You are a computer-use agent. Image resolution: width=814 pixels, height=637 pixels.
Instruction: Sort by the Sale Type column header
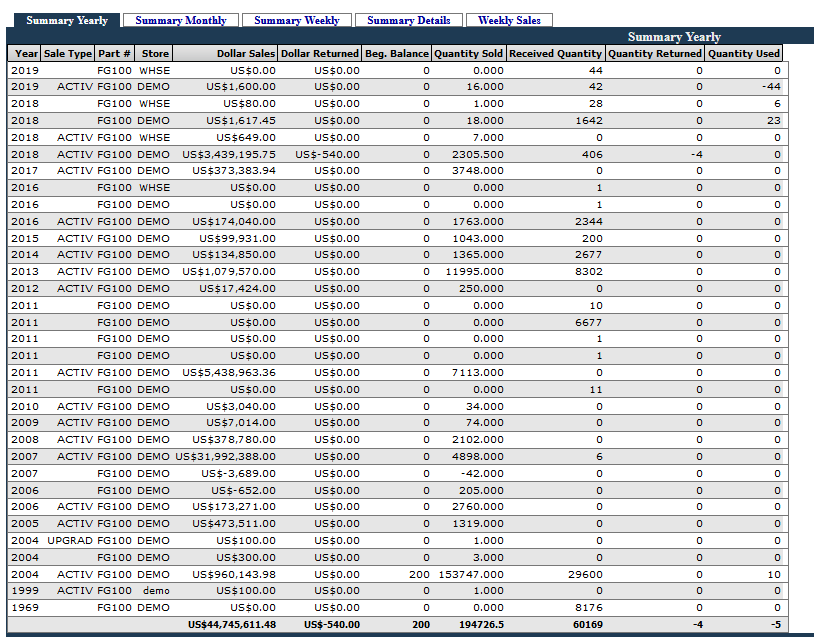(x=68, y=53)
